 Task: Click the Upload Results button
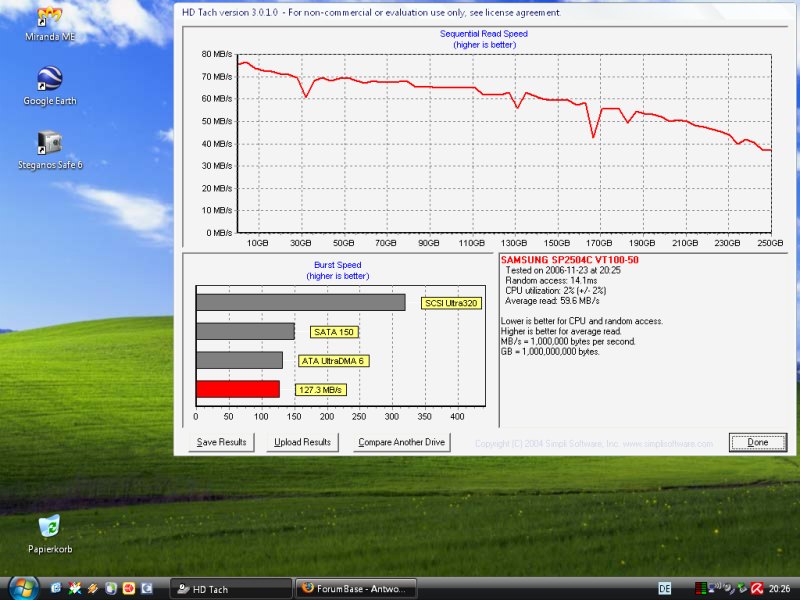click(x=302, y=442)
